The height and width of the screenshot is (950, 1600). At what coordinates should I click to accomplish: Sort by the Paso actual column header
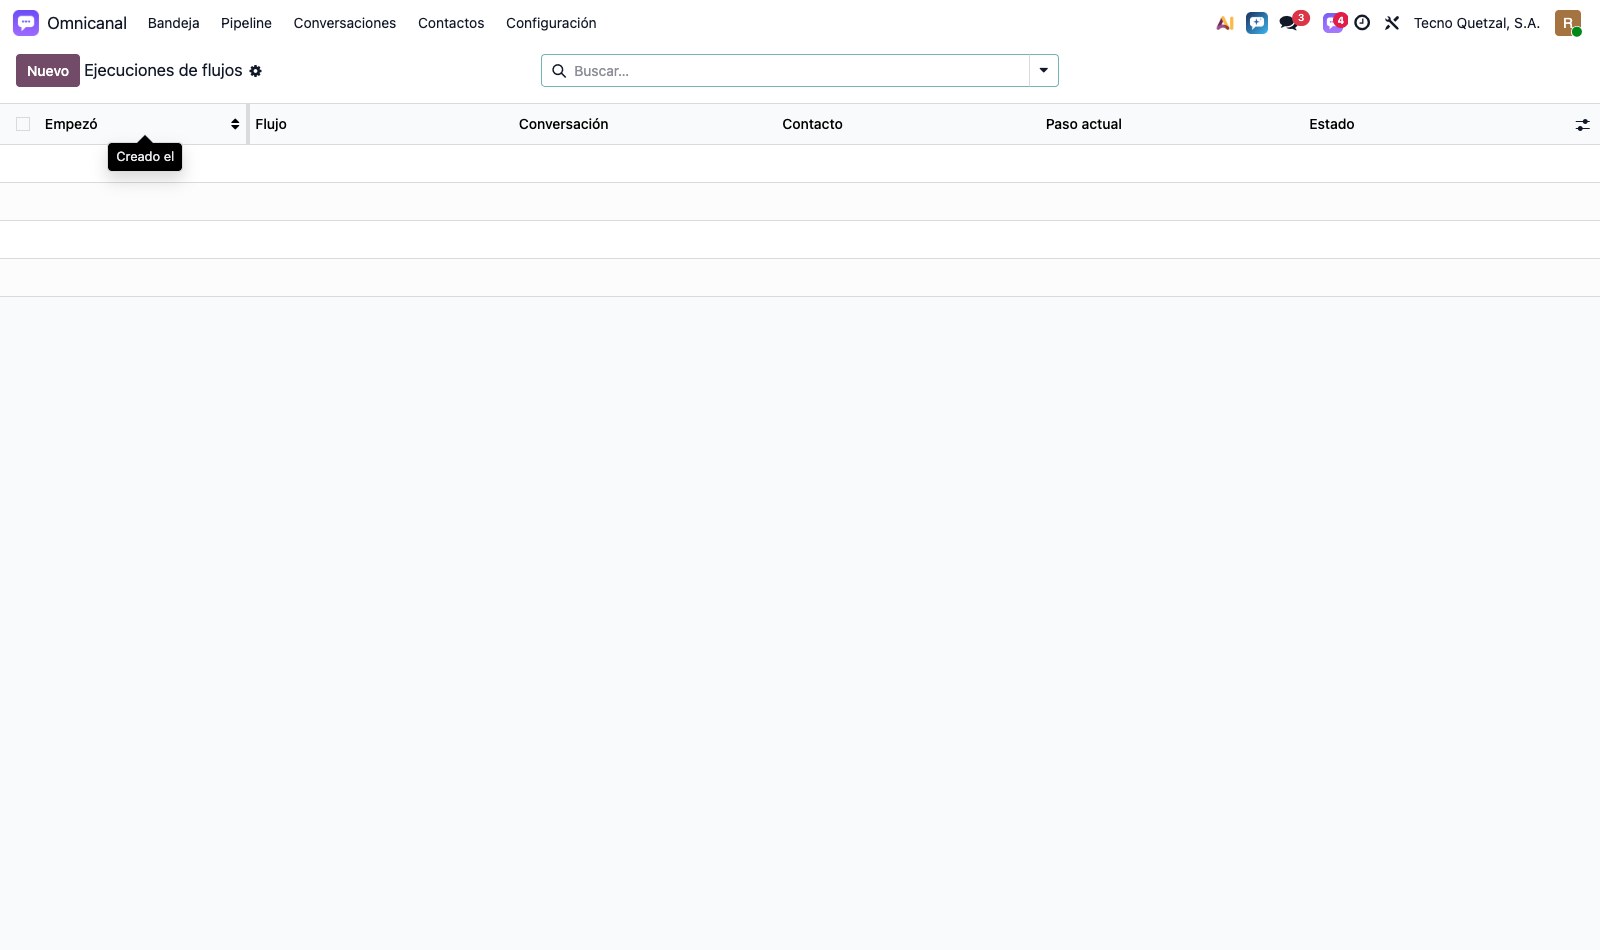1084,124
